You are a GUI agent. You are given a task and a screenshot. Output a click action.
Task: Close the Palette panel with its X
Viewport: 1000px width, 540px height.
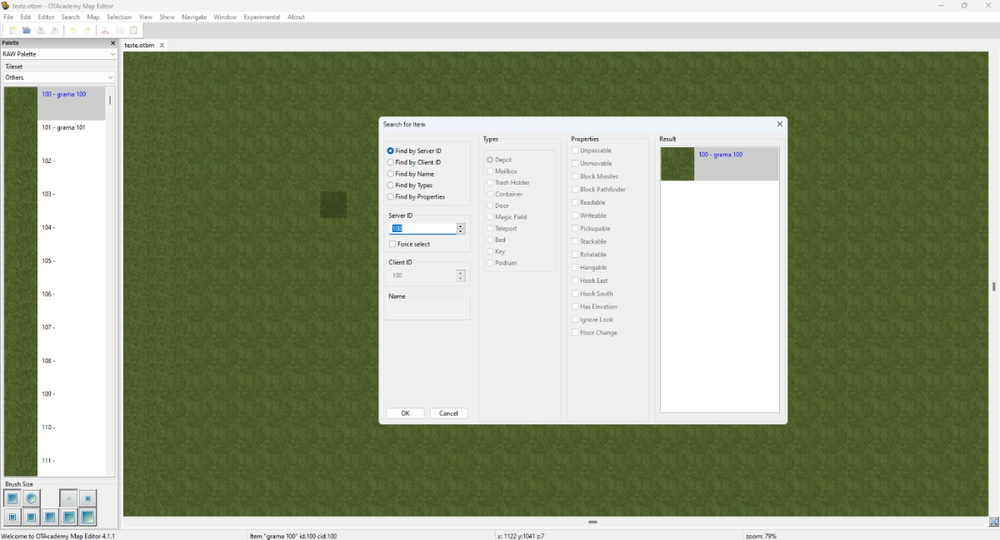(113, 43)
